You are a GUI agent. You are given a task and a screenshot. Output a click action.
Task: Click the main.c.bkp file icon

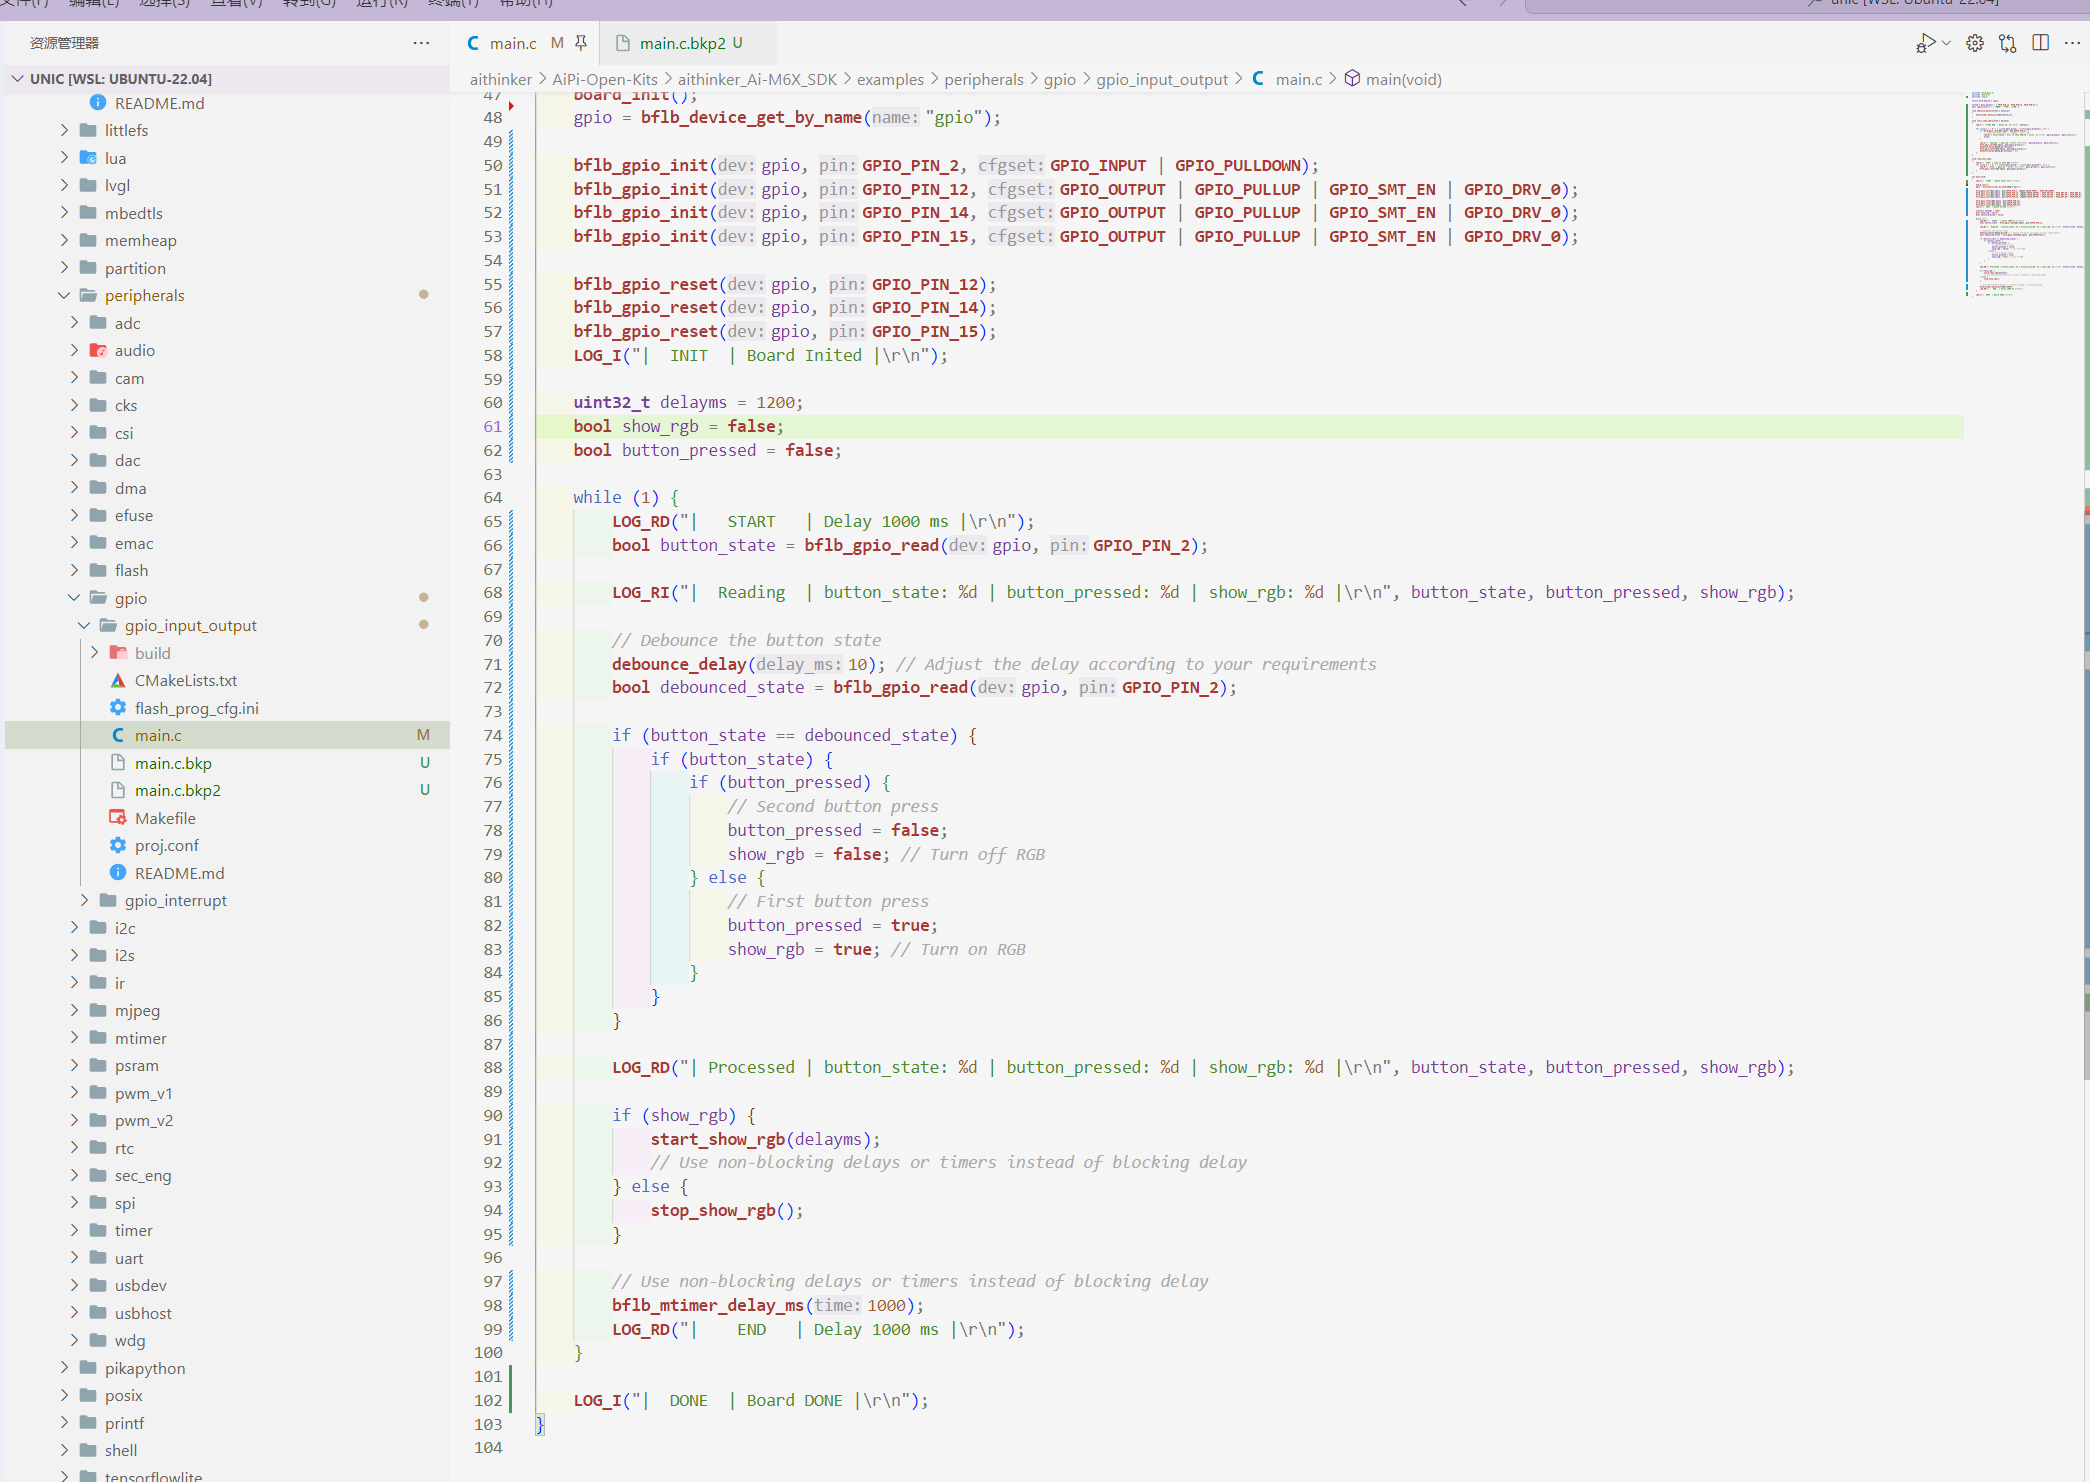pyautogui.click(x=118, y=762)
